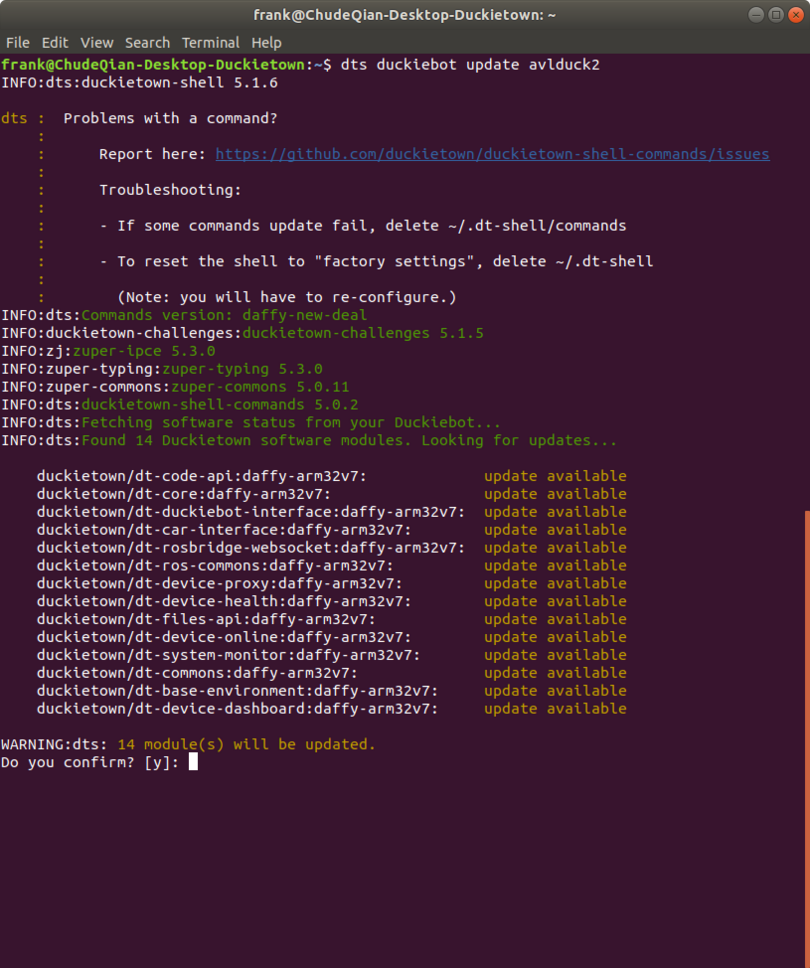The image size is (810, 968).
Task: Click the window title 'frank@ChudeQian-Desktop-Duckietown: ~'
Action: pos(404,15)
